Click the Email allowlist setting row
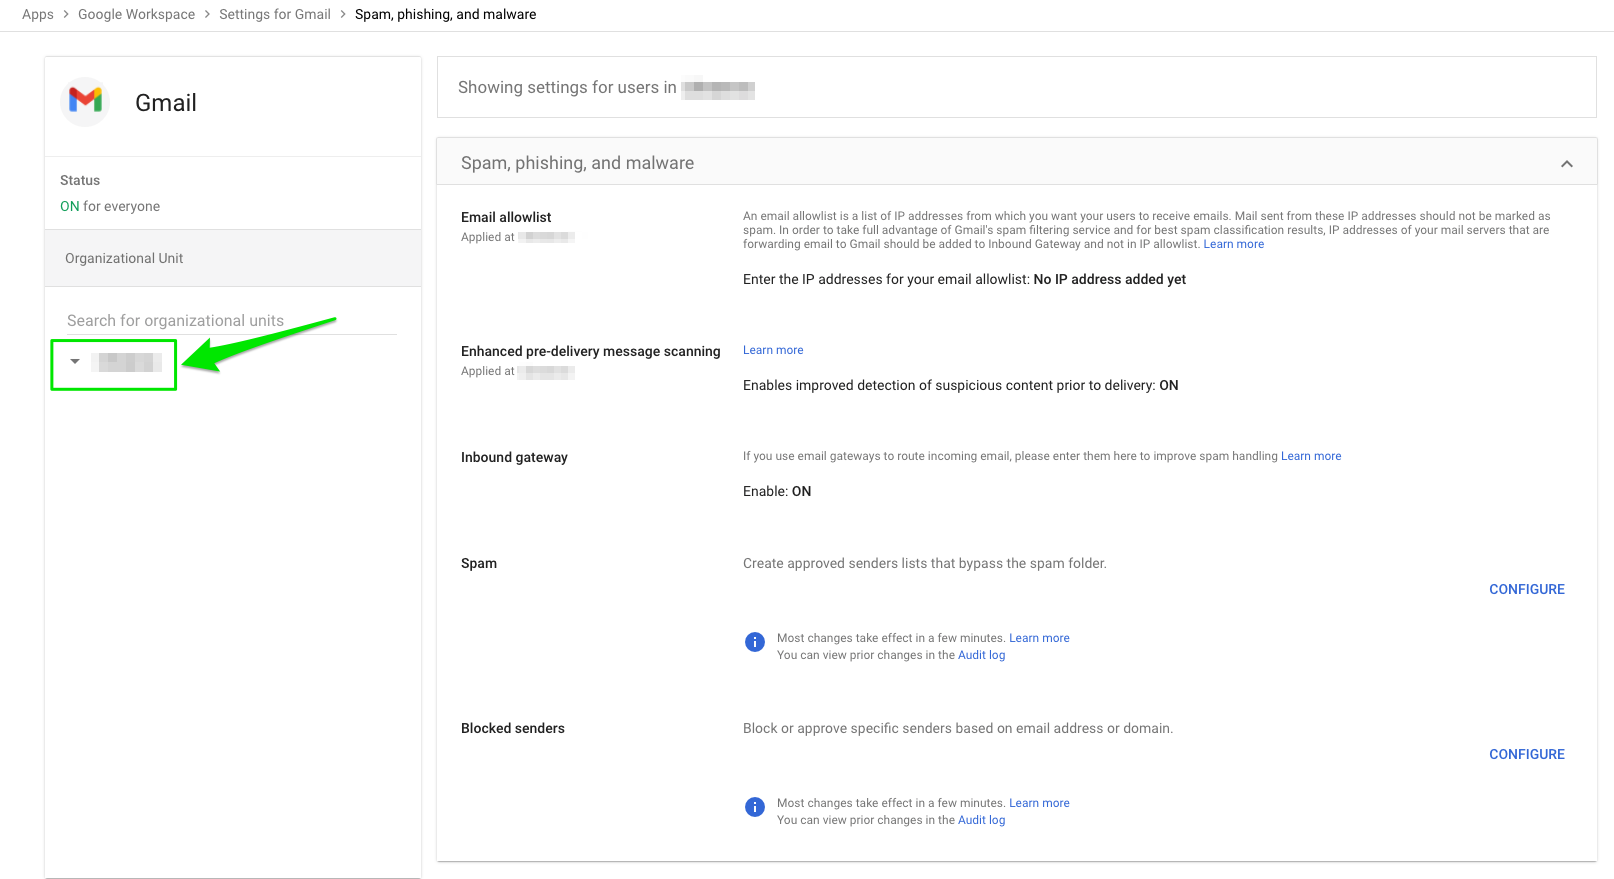 point(1016,248)
